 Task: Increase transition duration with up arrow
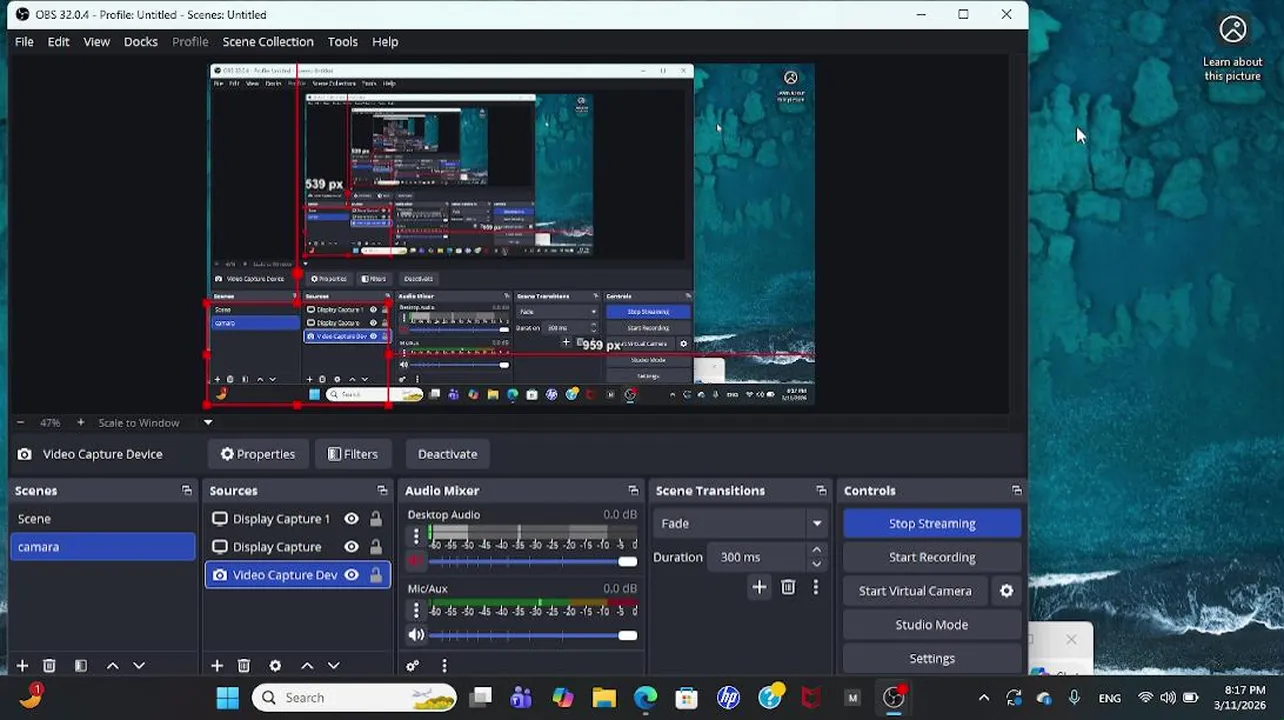point(816,551)
